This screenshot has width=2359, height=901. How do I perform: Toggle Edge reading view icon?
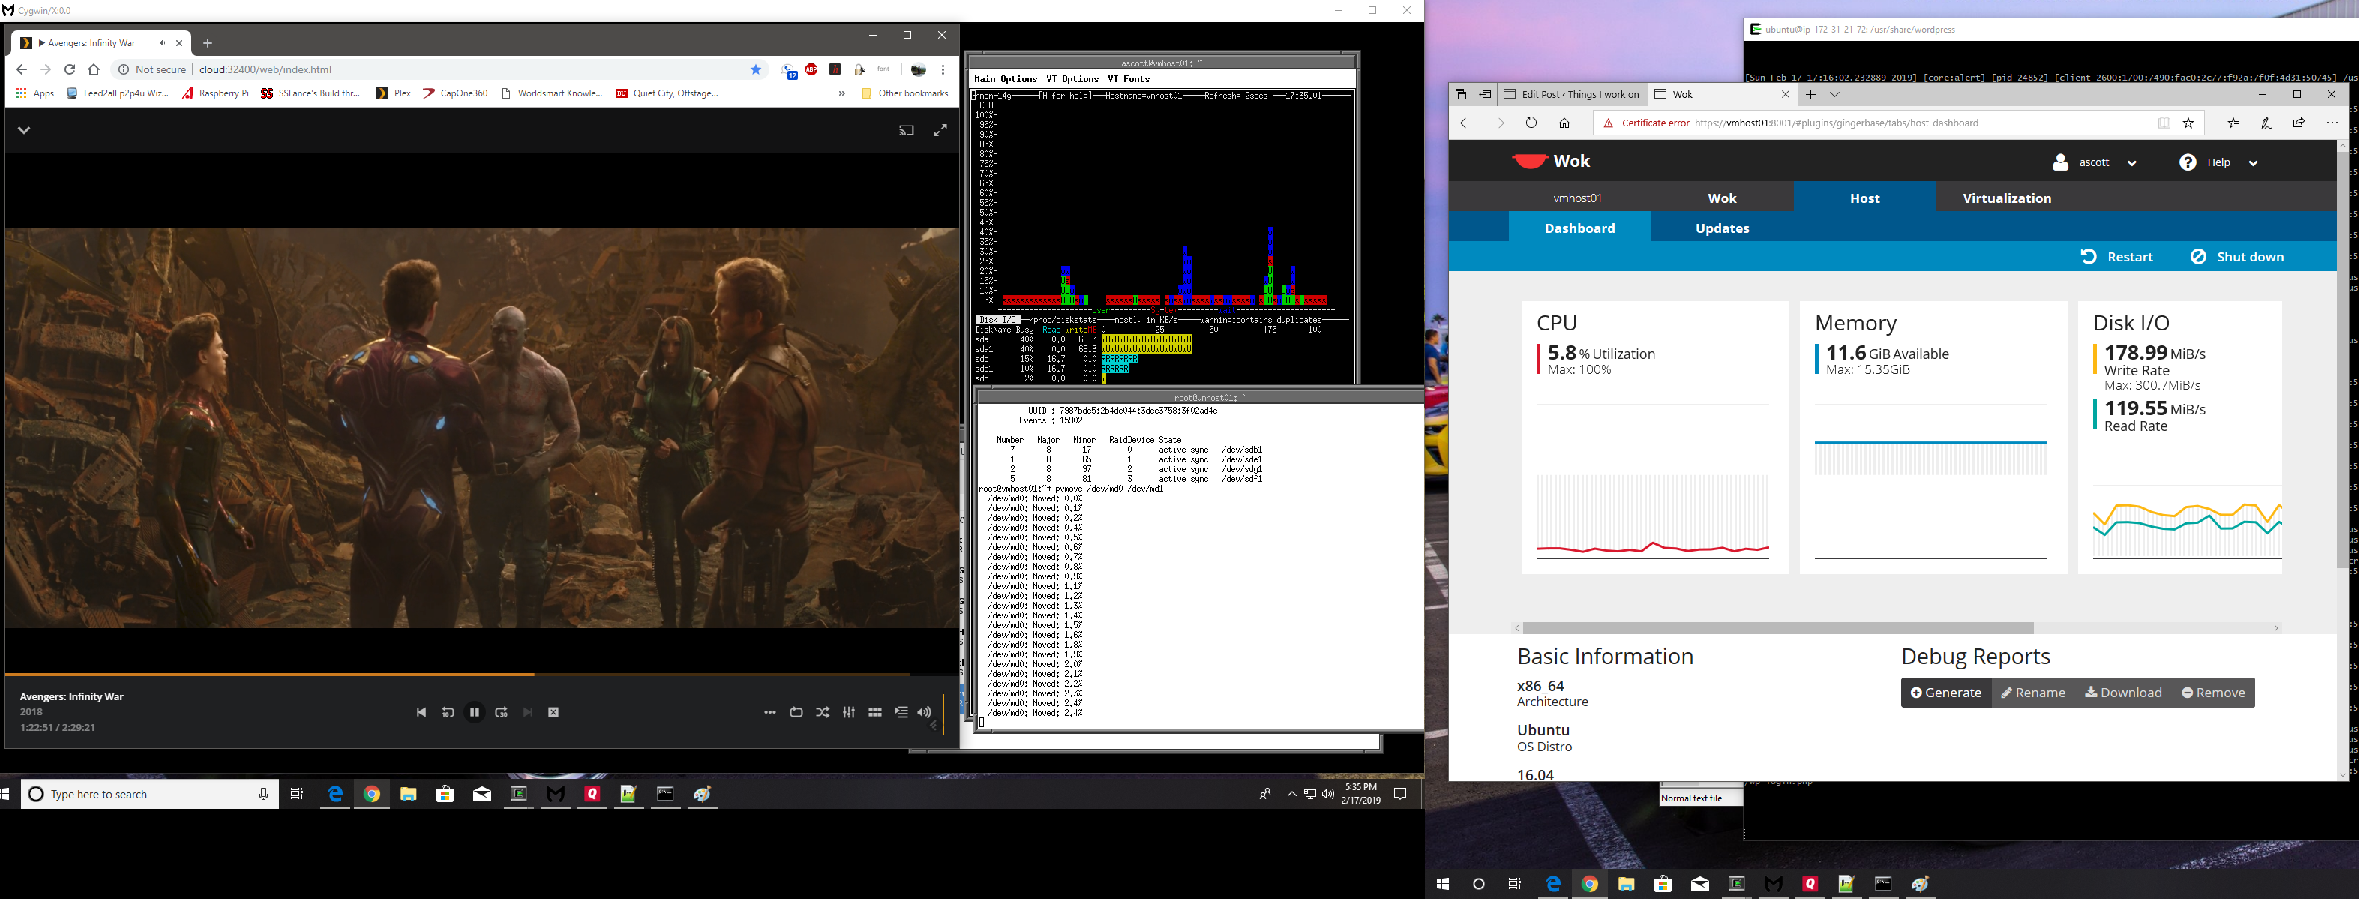[2163, 123]
